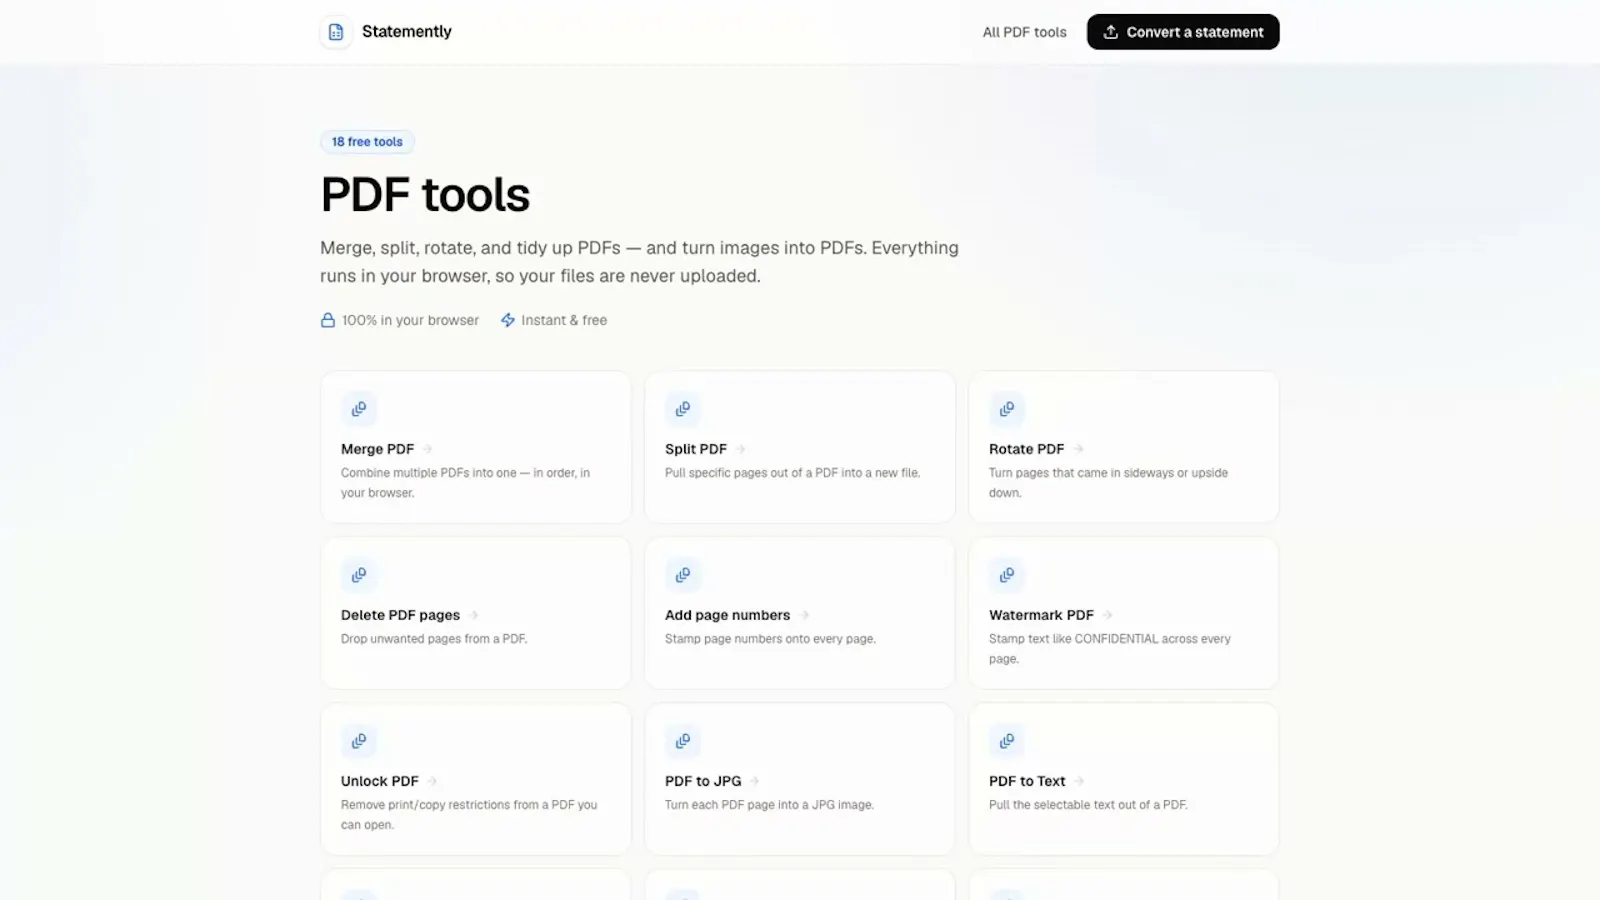
Task: Click the Split PDF card icon
Action: coord(683,409)
